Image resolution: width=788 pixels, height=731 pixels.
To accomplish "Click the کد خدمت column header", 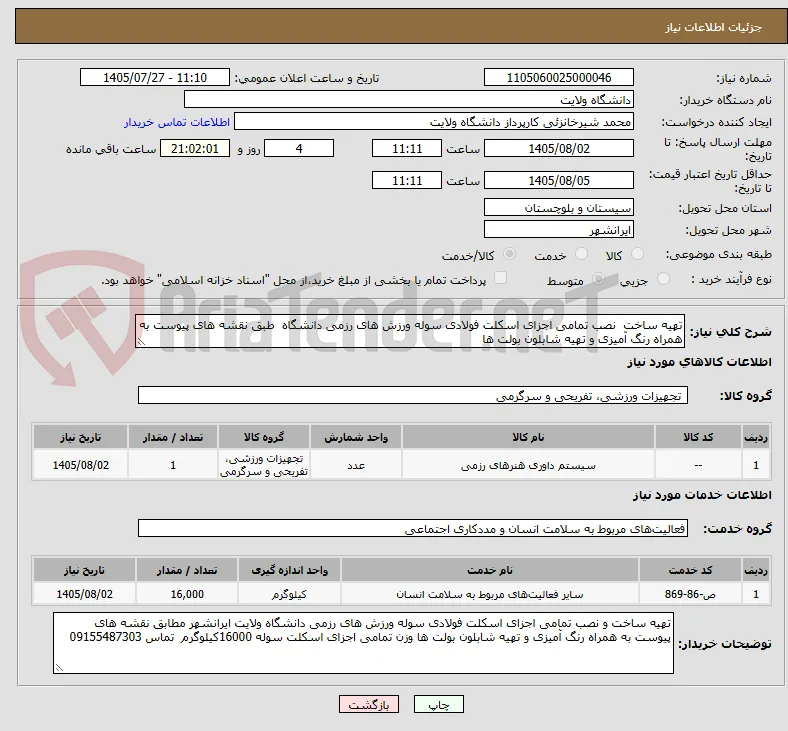I will coord(690,570).
